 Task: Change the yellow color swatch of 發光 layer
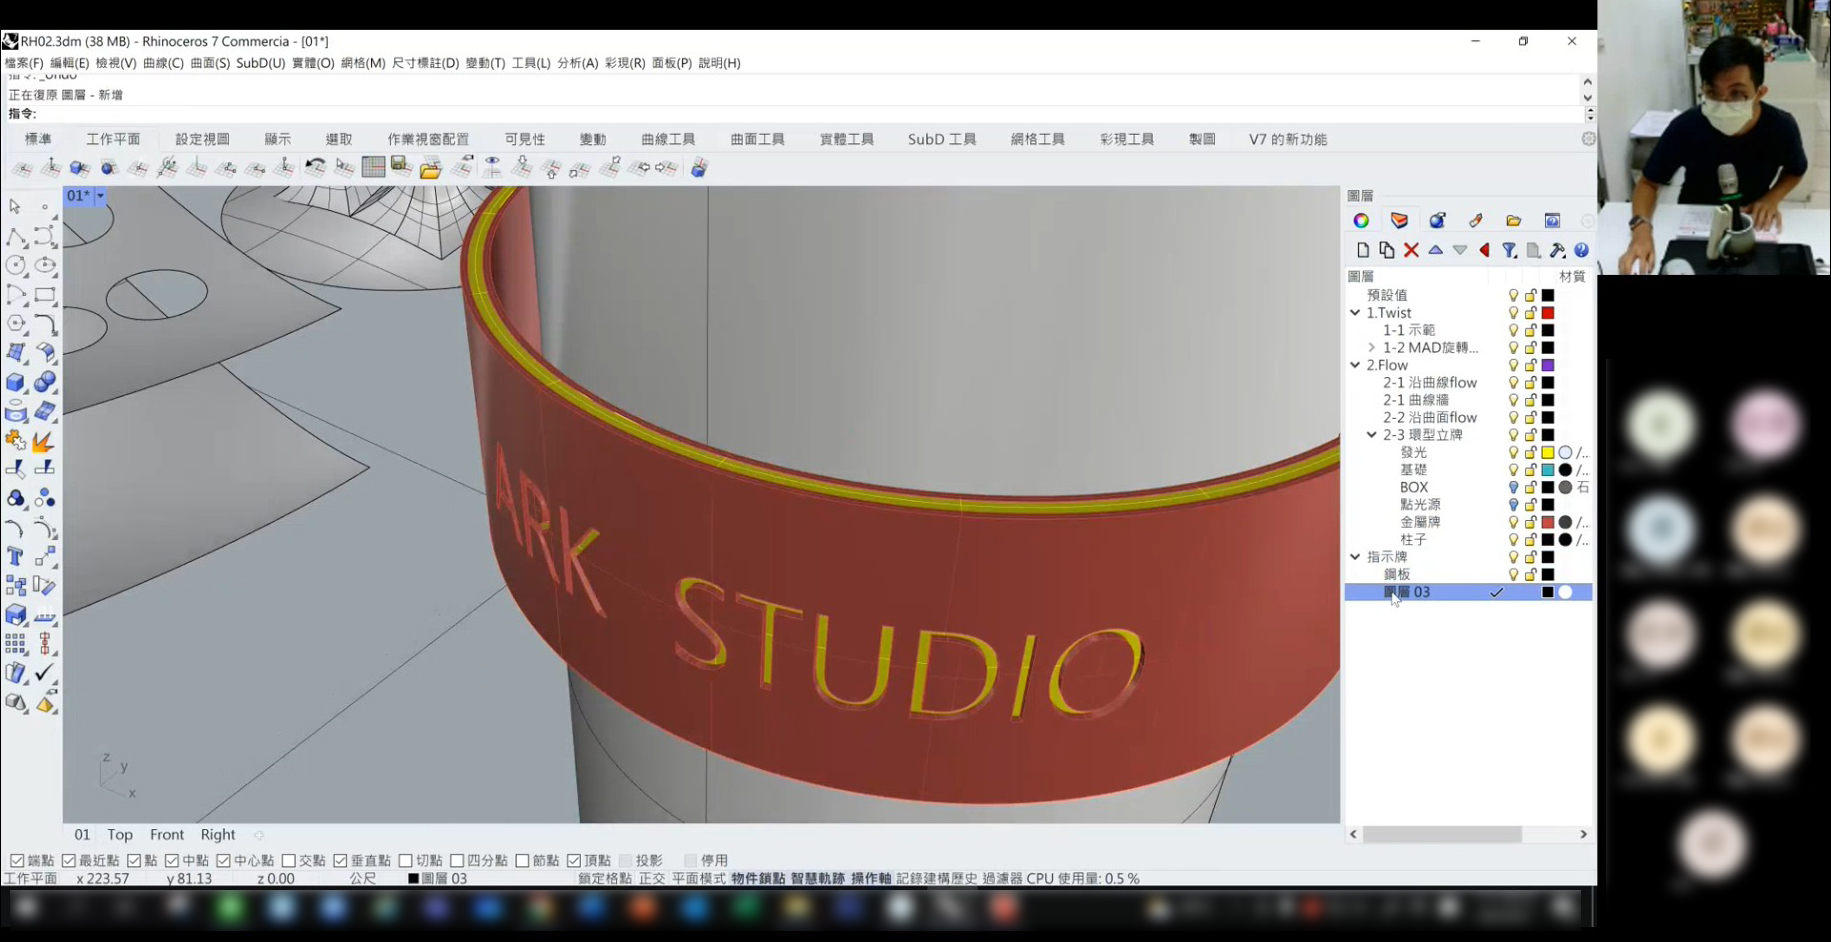coord(1547,452)
